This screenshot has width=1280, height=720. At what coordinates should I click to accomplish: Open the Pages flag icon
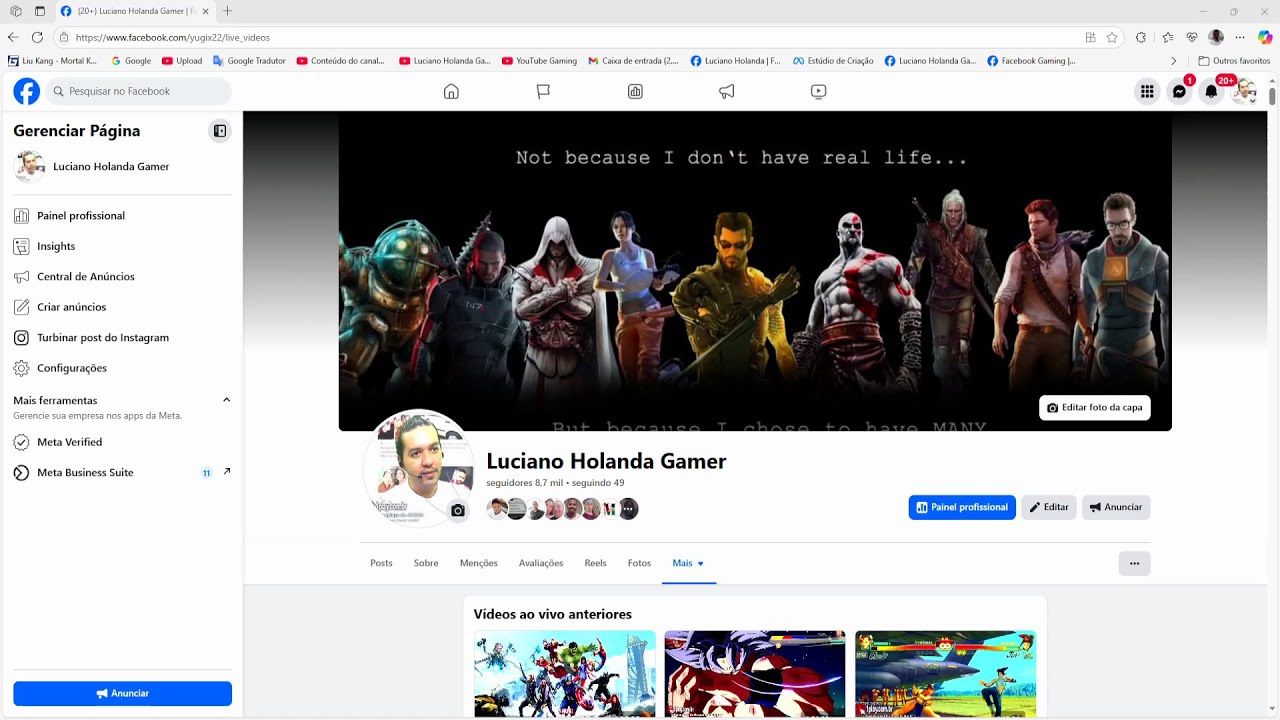[543, 91]
